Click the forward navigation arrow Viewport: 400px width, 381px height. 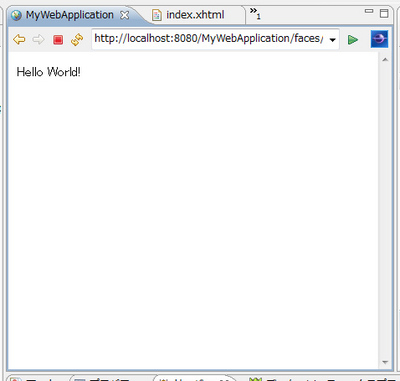click(38, 39)
